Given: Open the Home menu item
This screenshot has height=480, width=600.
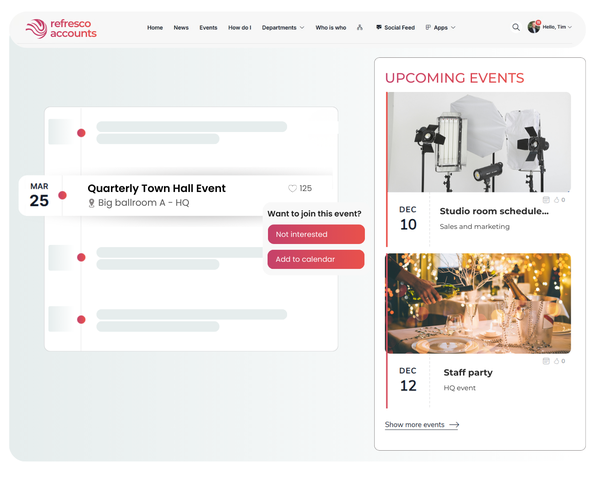Looking at the screenshot, I should click(155, 28).
